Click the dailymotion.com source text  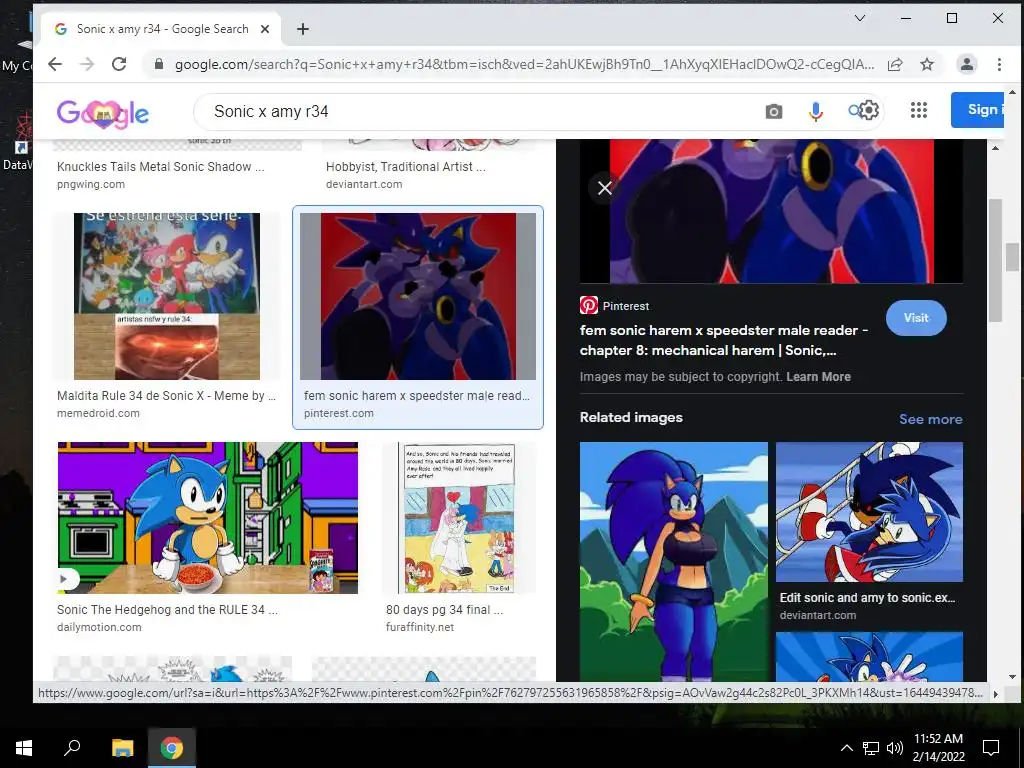click(99, 628)
